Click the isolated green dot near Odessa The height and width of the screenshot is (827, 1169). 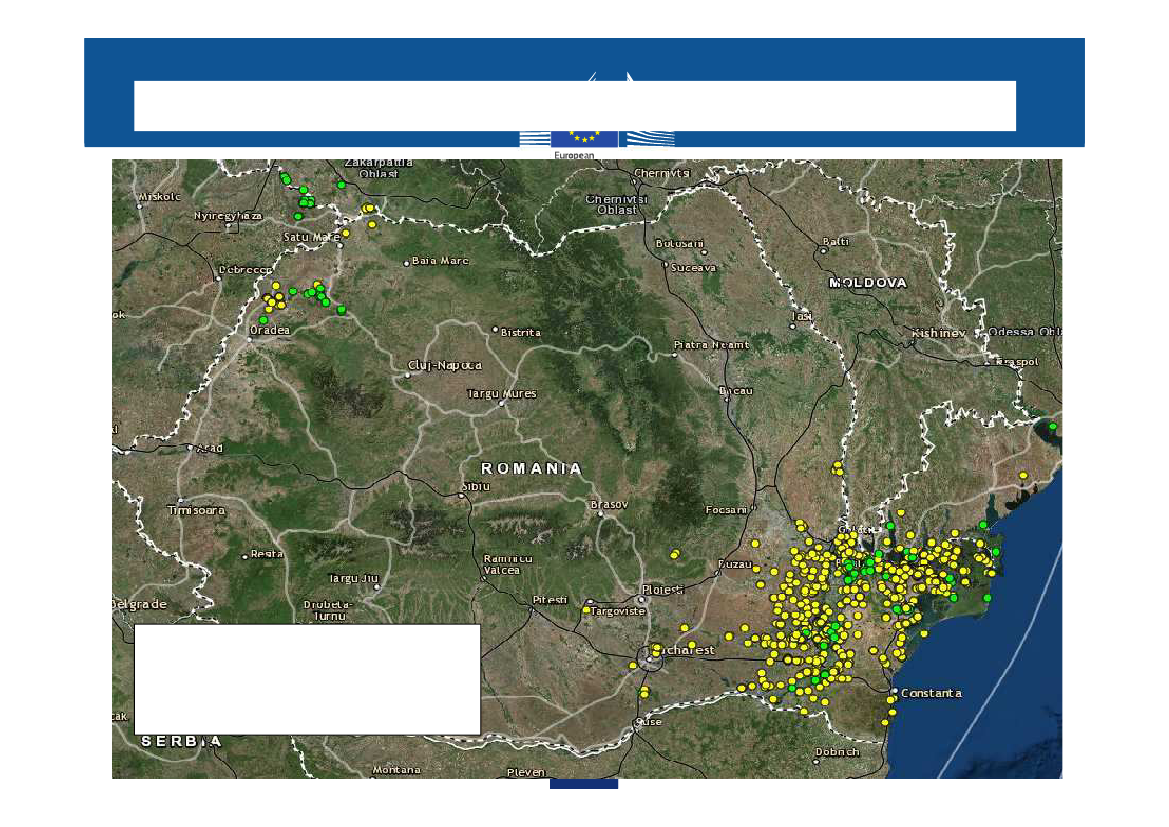(x=1052, y=427)
